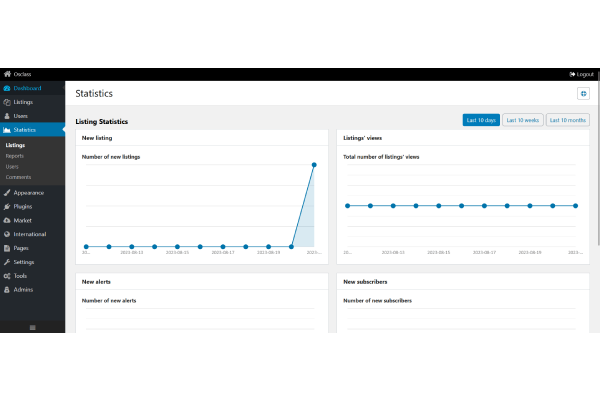Open Users statistics submenu item
This screenshot has width=600, height=400.
(13, 167)
